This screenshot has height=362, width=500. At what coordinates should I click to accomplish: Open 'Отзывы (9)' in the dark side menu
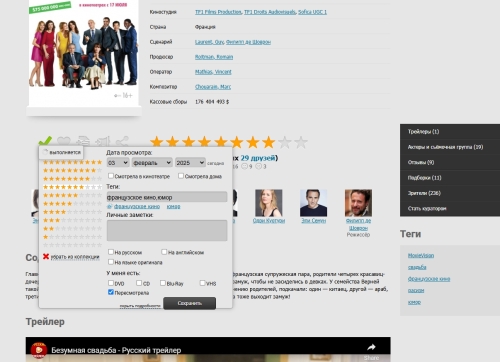tap(421, 162)
